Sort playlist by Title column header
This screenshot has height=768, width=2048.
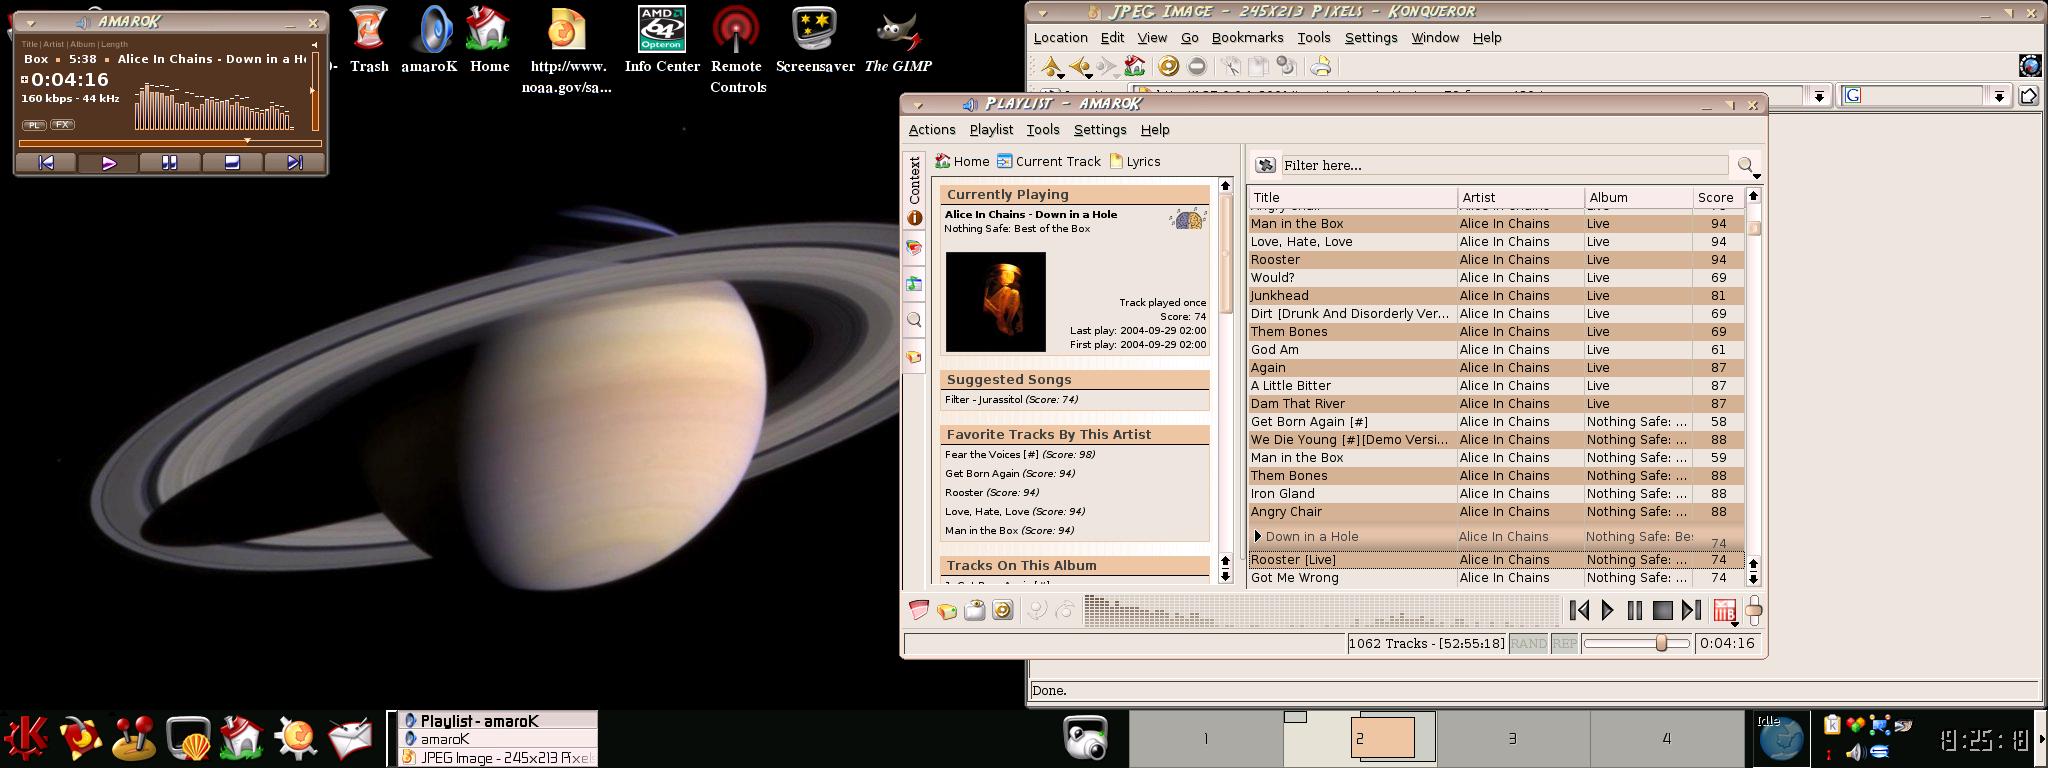click(1352, 197)
